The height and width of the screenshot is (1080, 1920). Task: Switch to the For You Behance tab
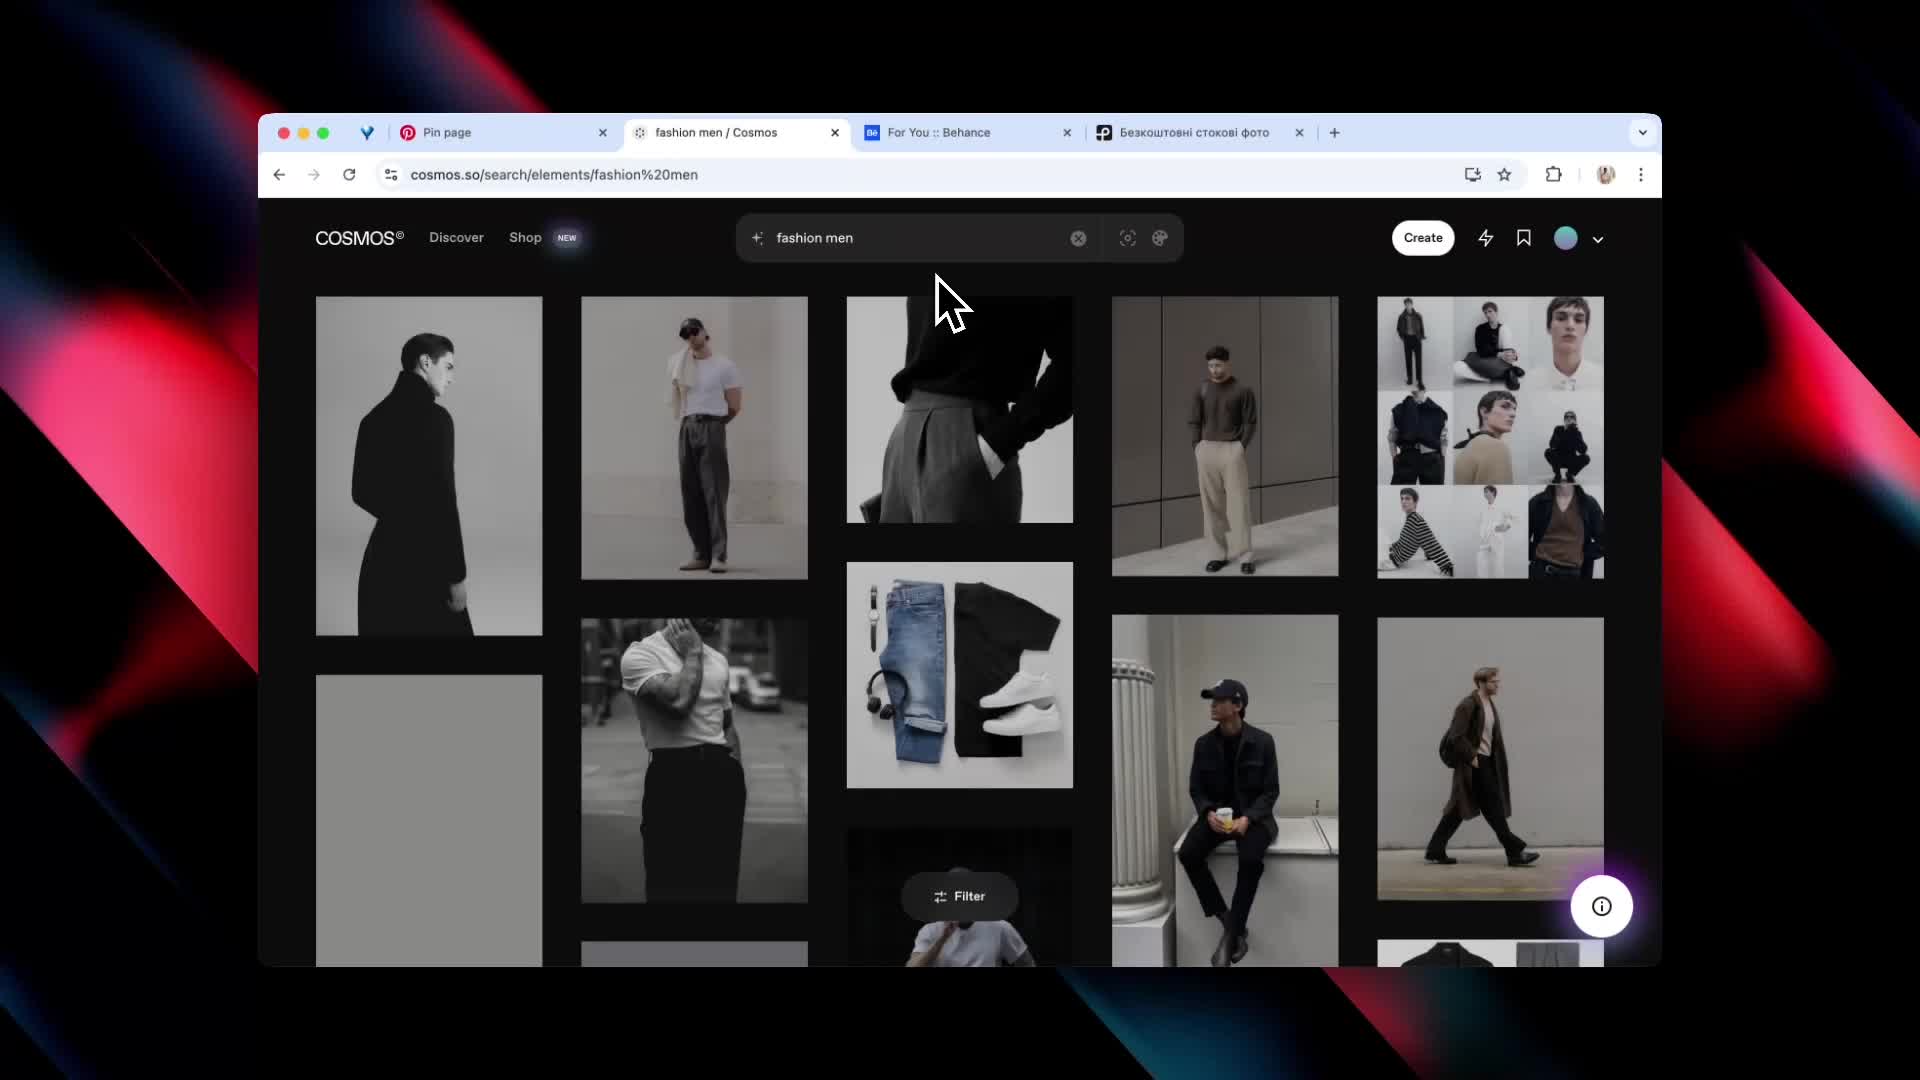(x=960, y=132)
